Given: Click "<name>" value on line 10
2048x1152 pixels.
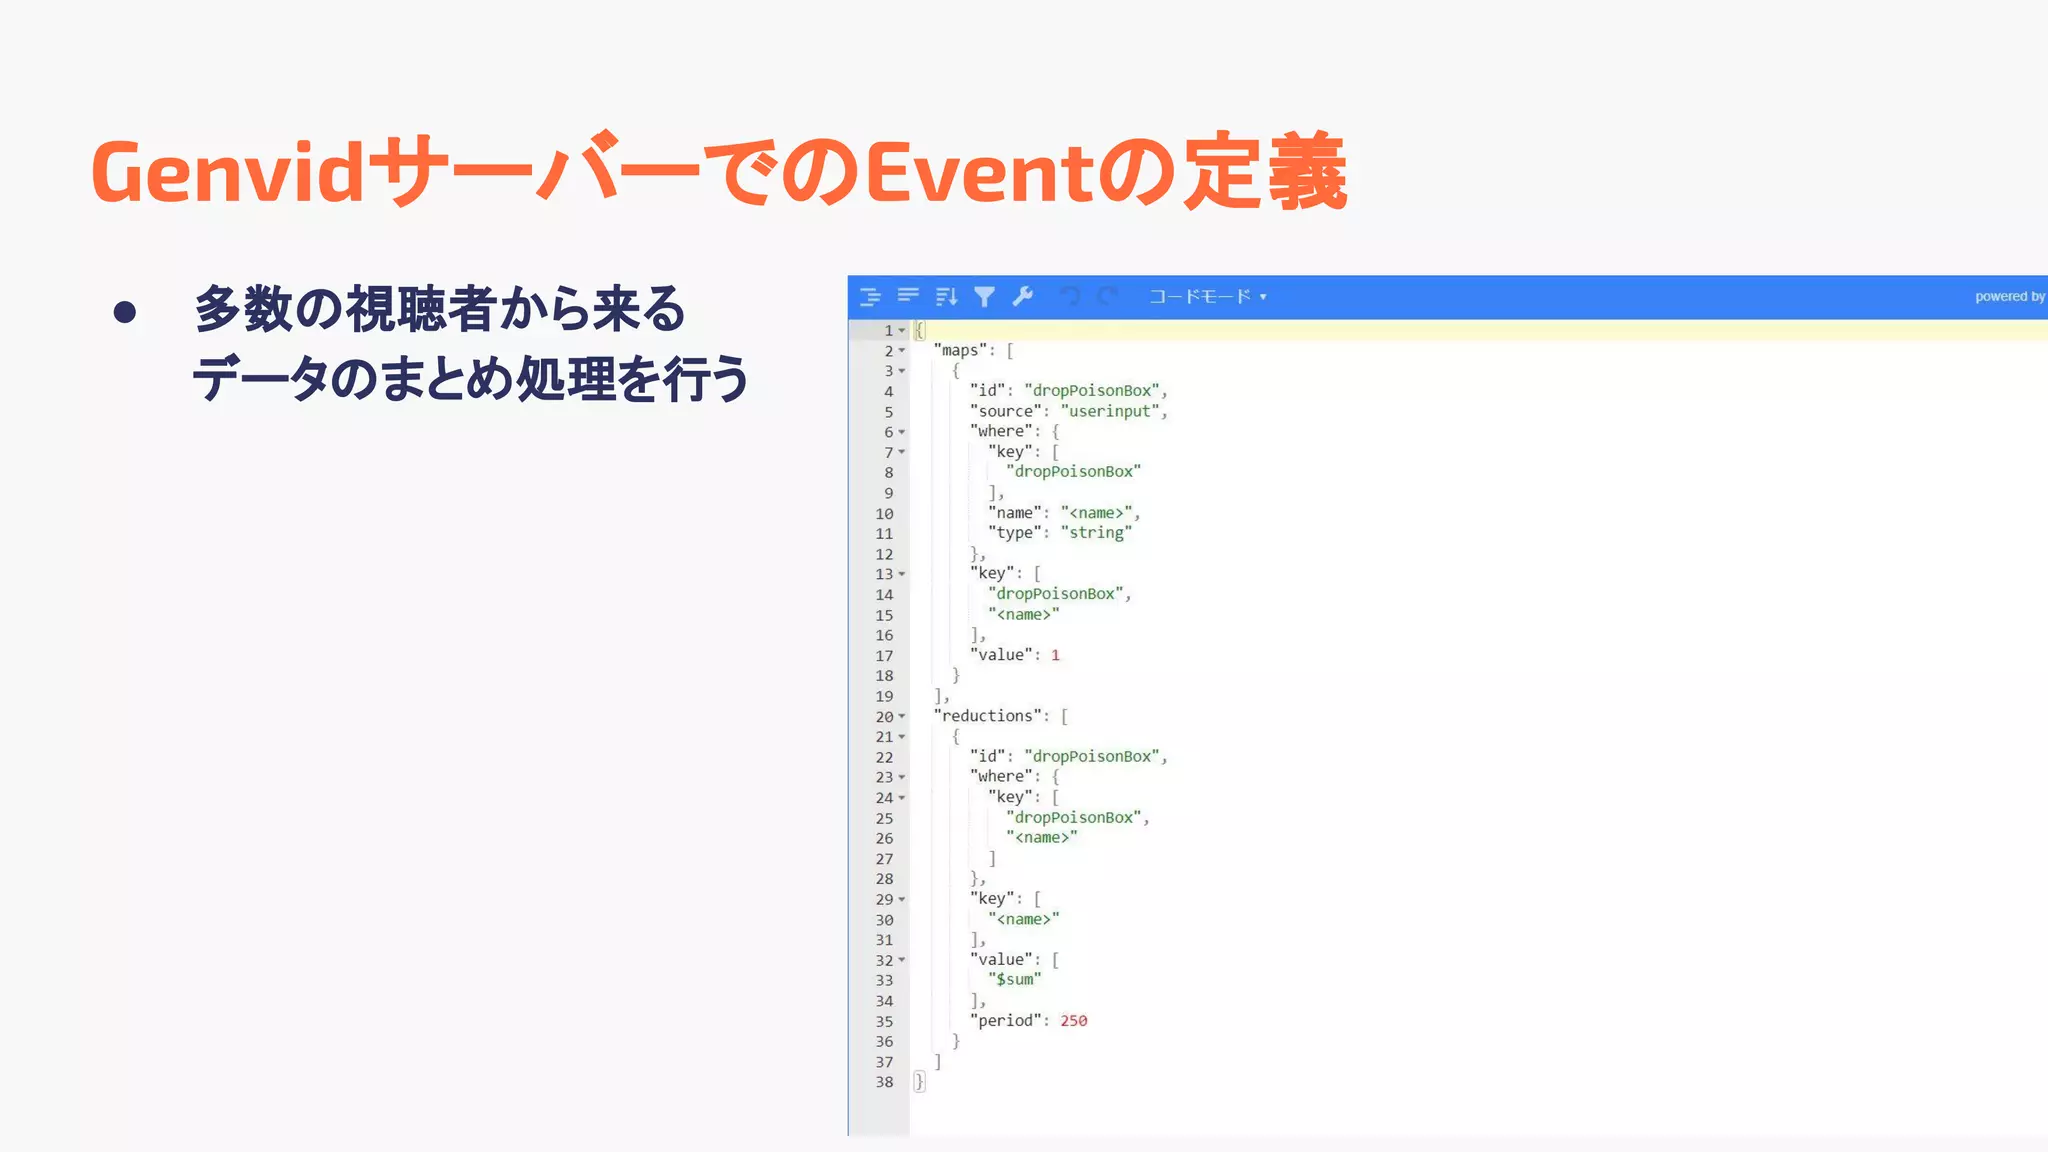Looking at the screenshot, I should (1096, 513).
